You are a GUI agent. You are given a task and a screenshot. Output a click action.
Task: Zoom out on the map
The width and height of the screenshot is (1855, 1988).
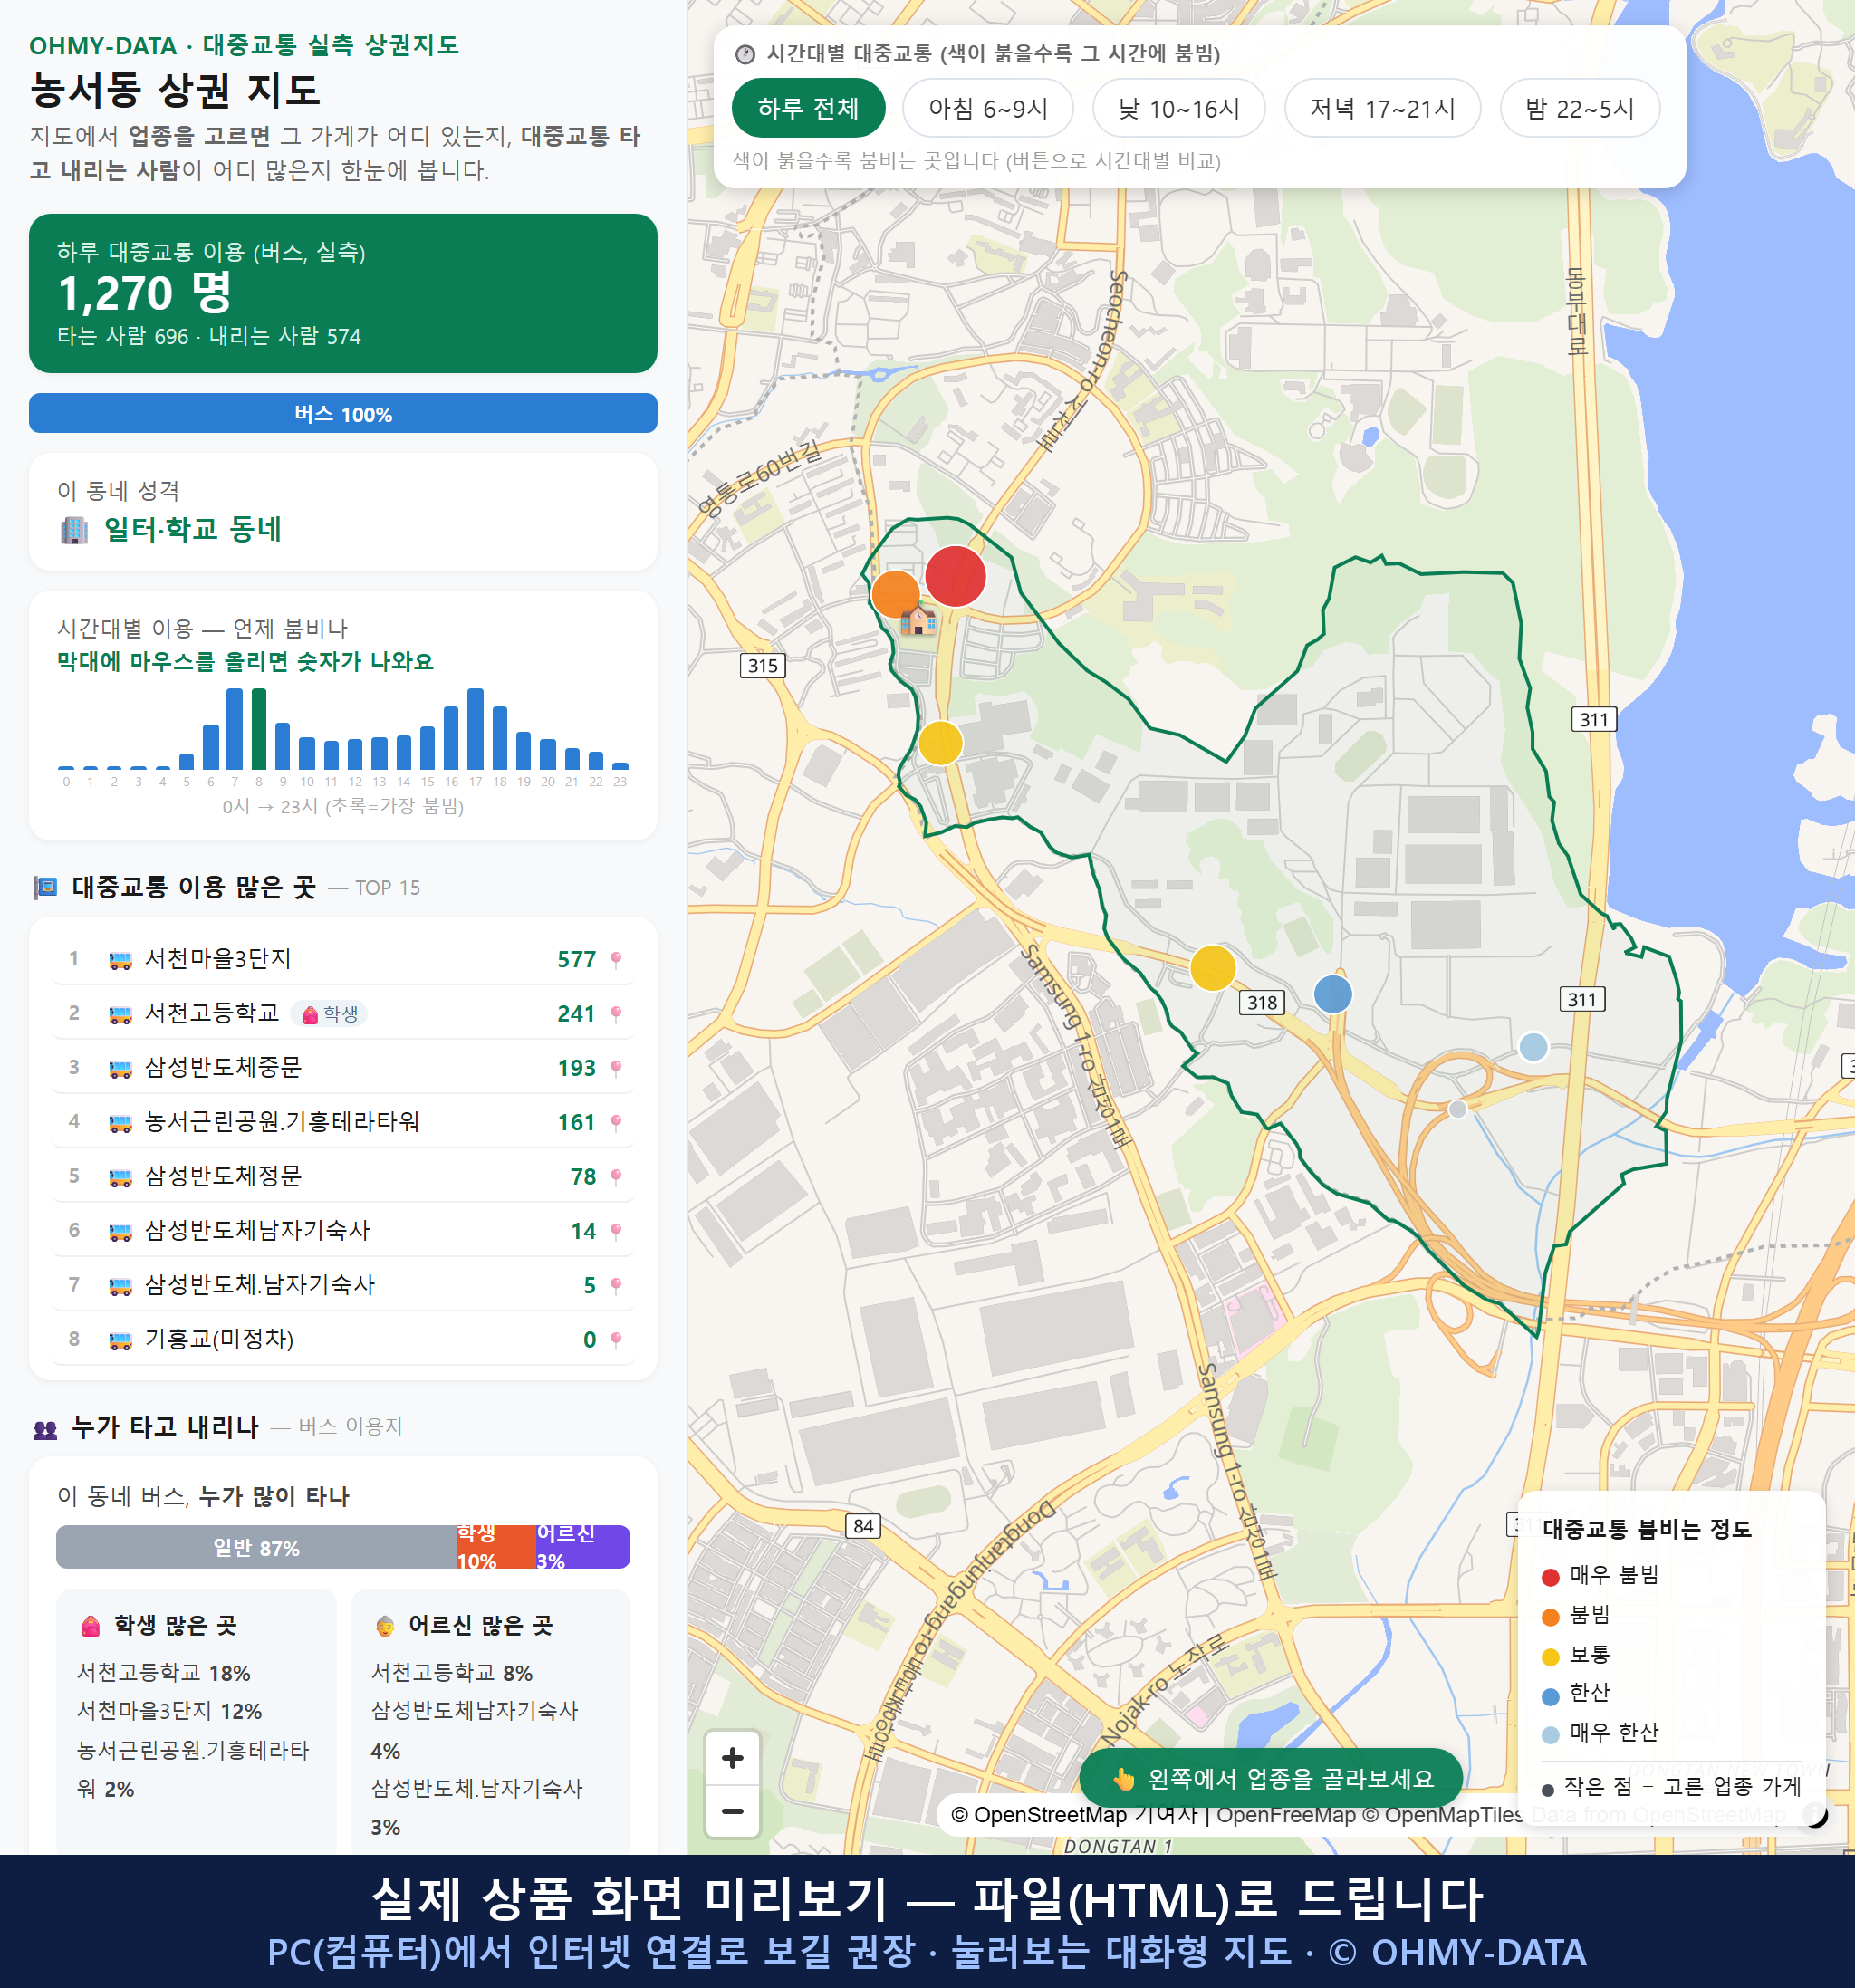[x=733, y=1811]
